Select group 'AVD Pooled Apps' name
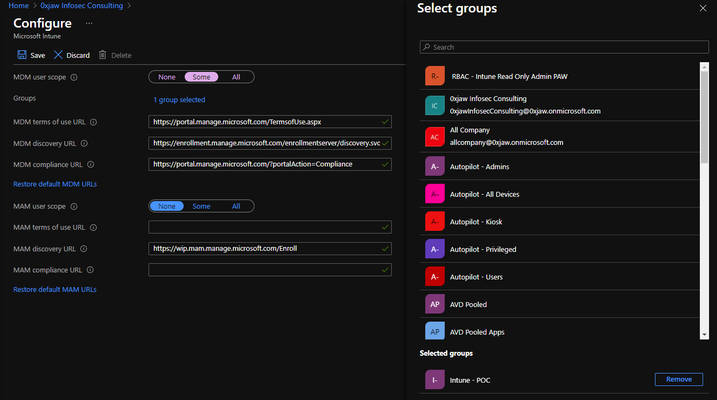Viewport: 717px width, 400px height. [x=477, y=332]
